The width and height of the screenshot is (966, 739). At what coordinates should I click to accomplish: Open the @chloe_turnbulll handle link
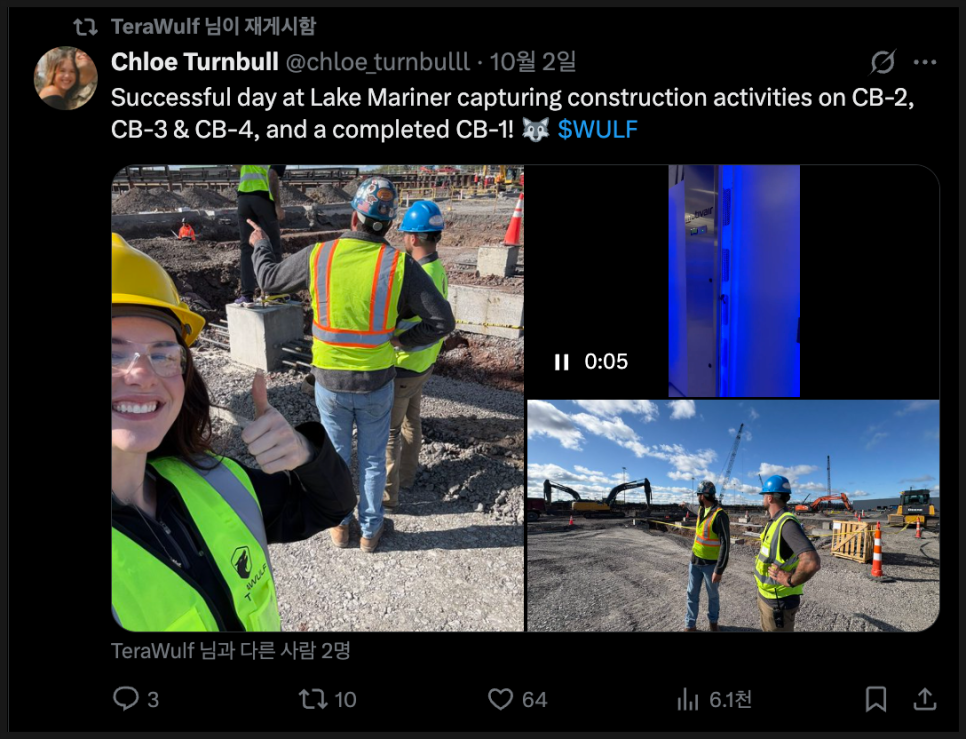click(378, 62)
